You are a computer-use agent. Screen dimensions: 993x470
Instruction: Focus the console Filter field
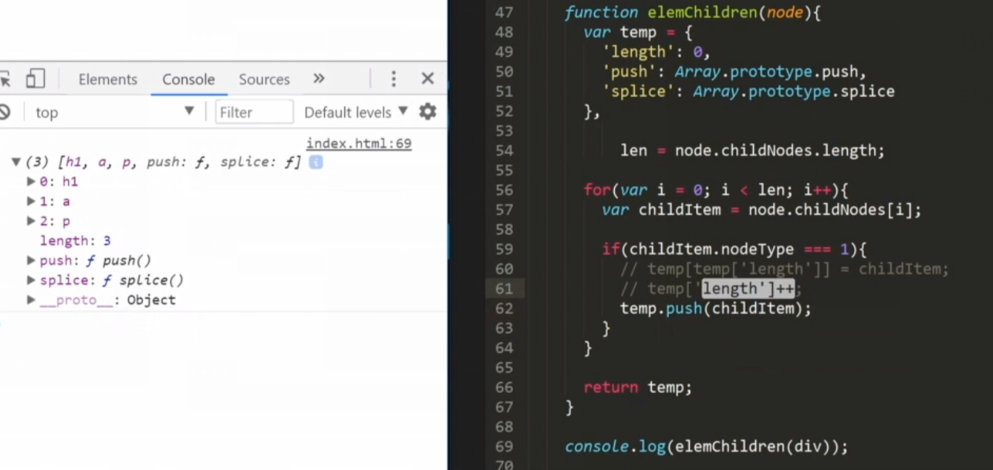[x=254, y=112]
